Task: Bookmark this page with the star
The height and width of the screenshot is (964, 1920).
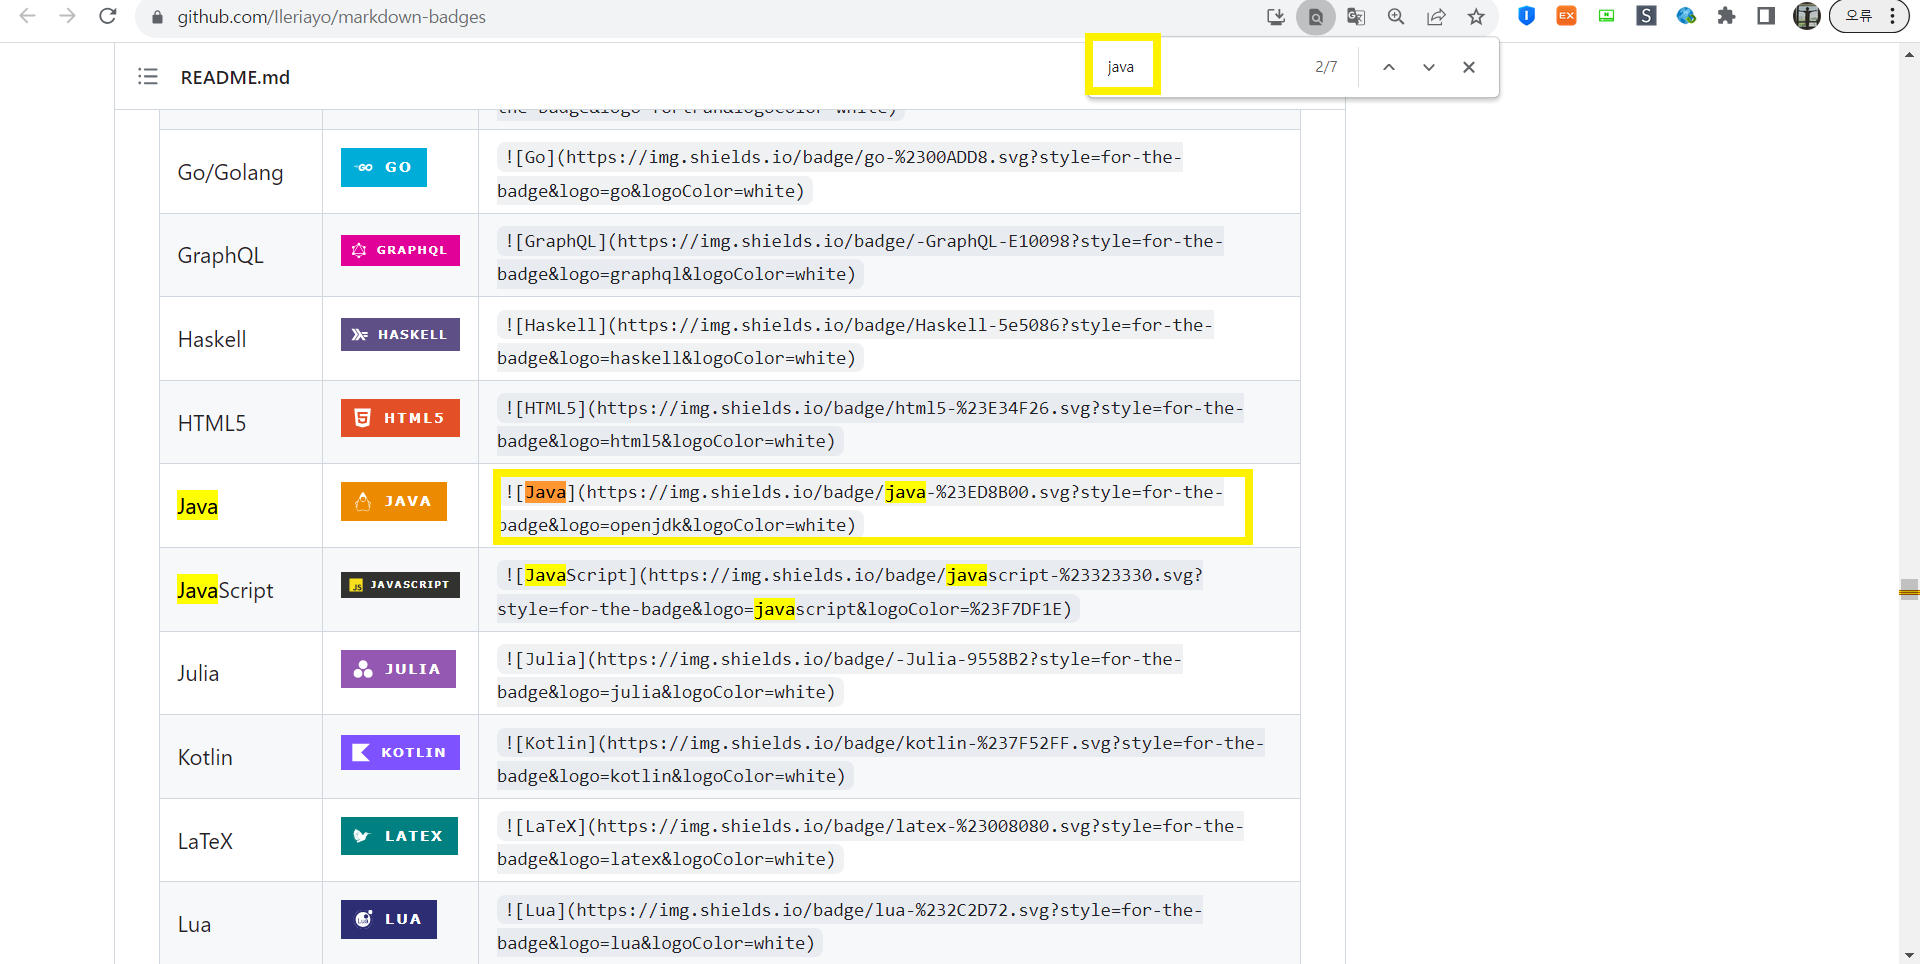Action: click(1476, 17)
